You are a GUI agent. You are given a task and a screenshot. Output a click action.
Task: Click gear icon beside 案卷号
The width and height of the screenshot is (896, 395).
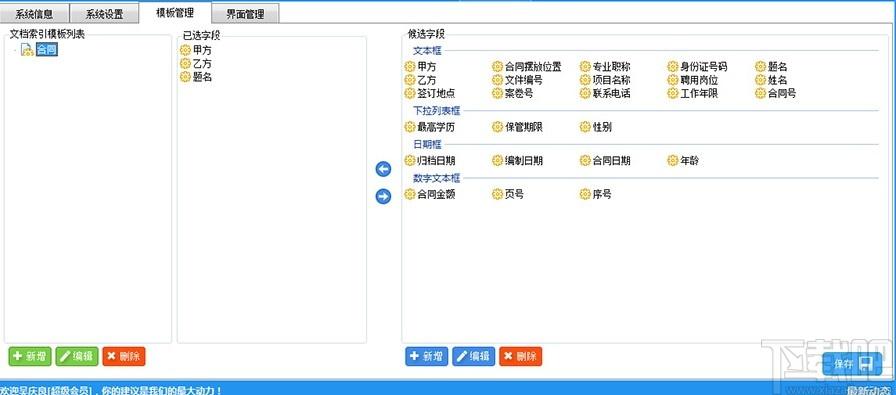pos(497,93)
